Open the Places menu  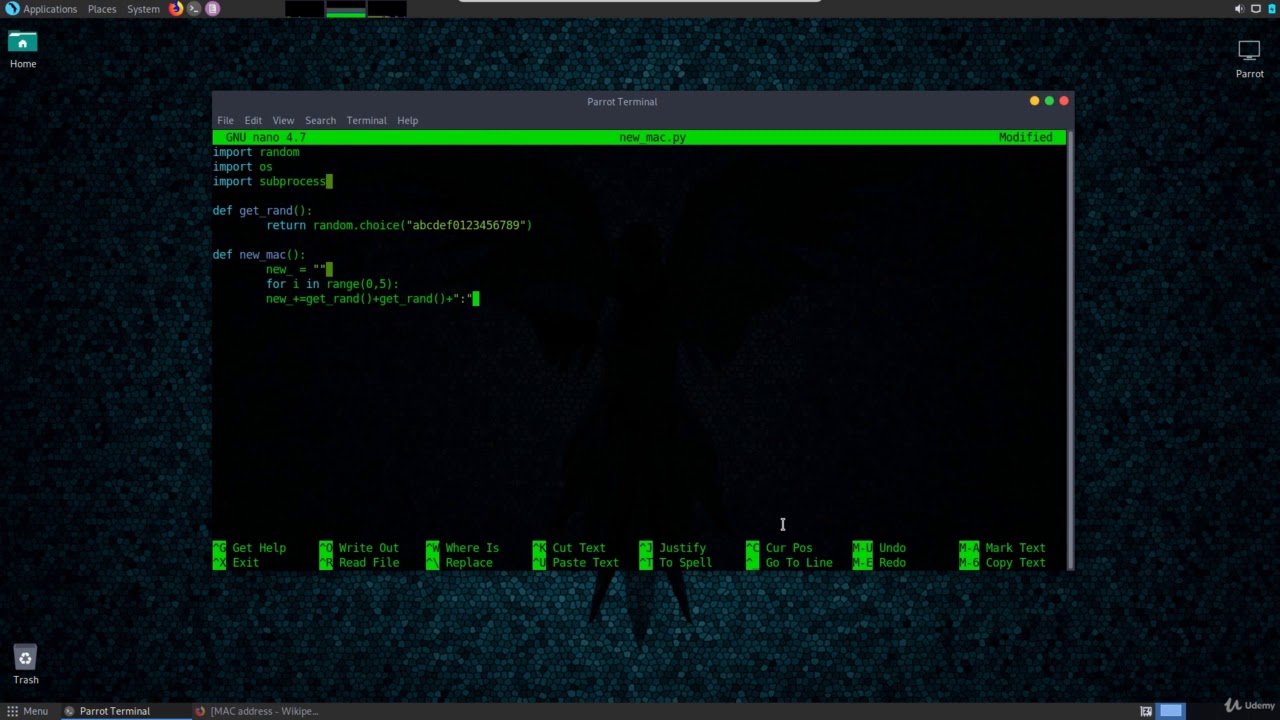coord(102,9)
